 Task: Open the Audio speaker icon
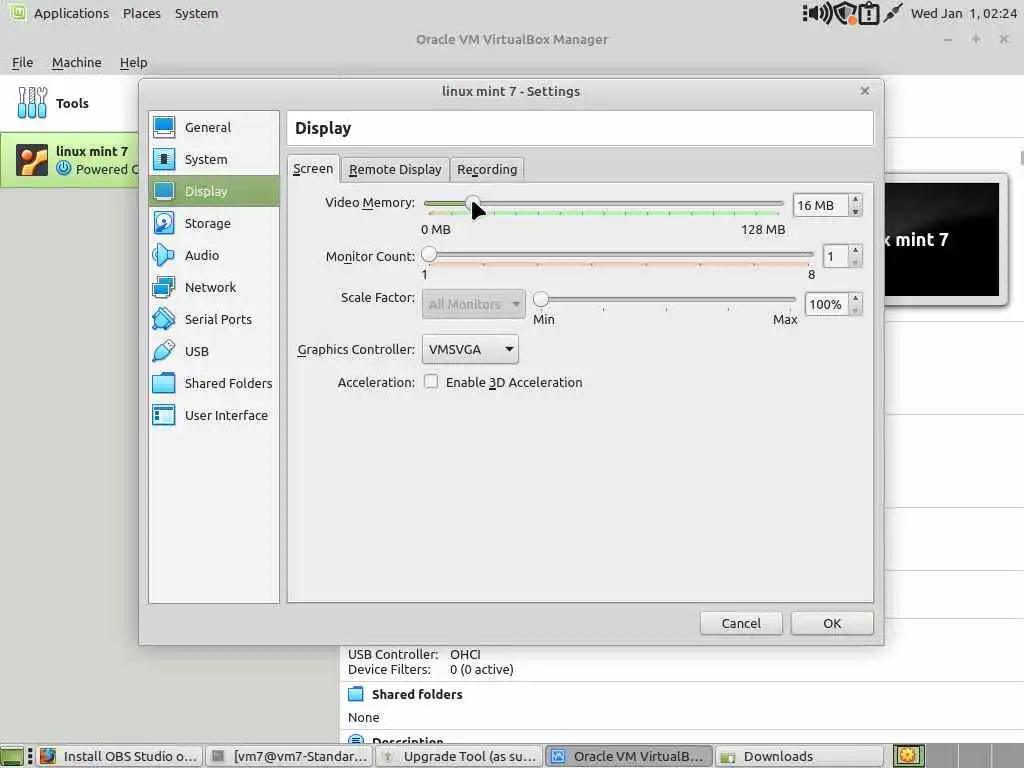point(164,255)
